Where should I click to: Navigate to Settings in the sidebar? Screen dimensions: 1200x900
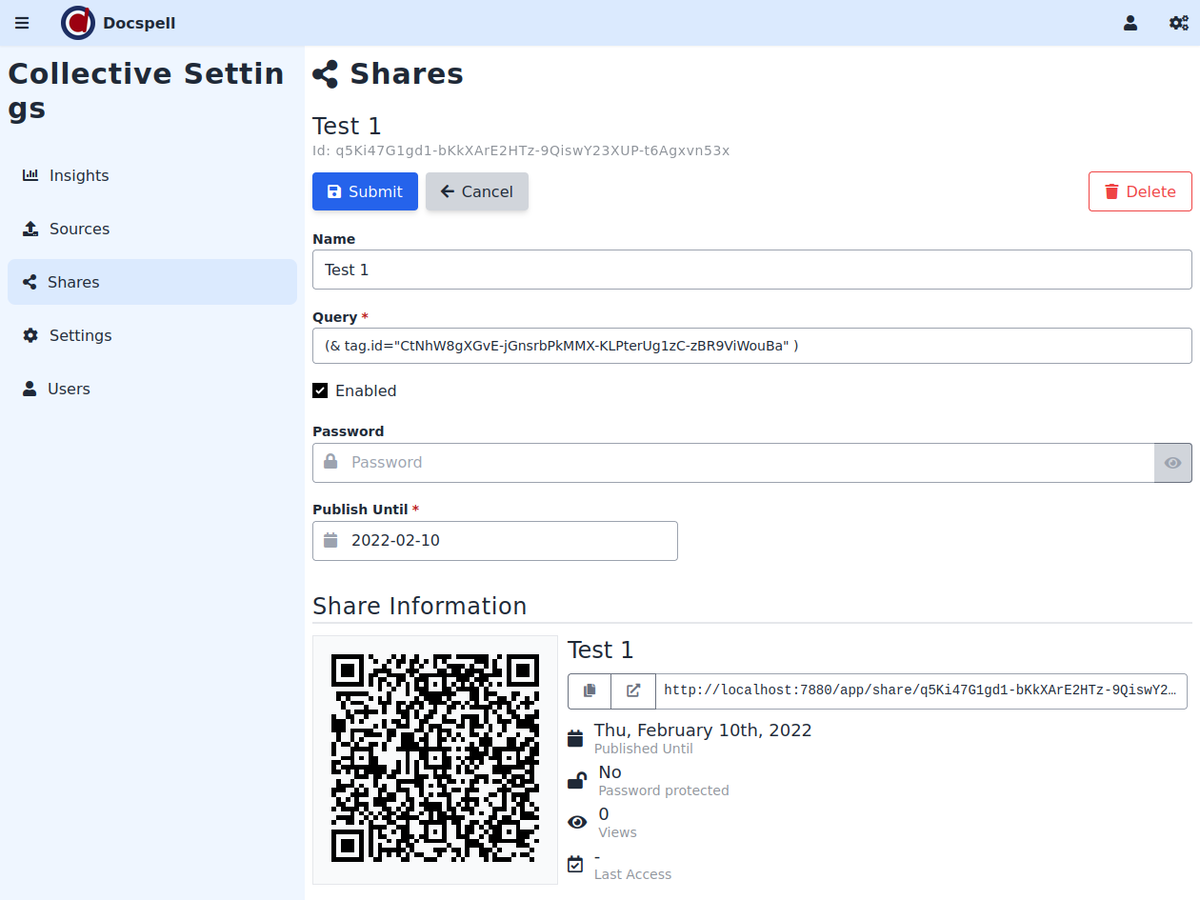(x=80, y=336)
